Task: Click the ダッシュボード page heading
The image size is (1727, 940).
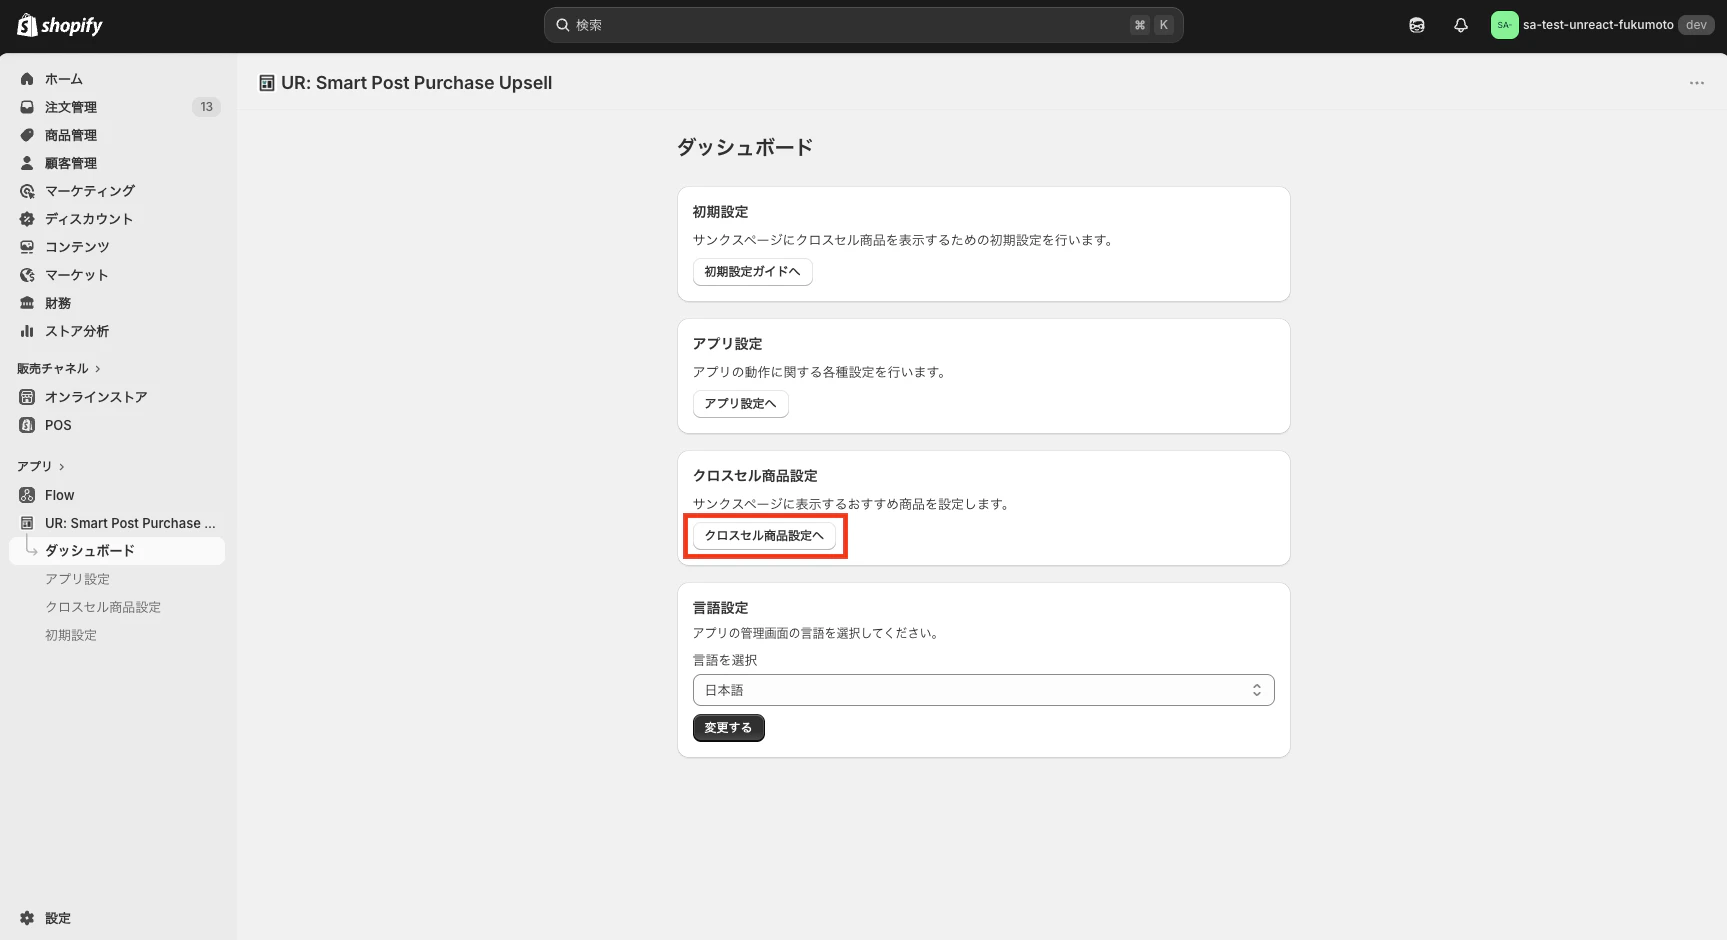Action: pos(745,147)
